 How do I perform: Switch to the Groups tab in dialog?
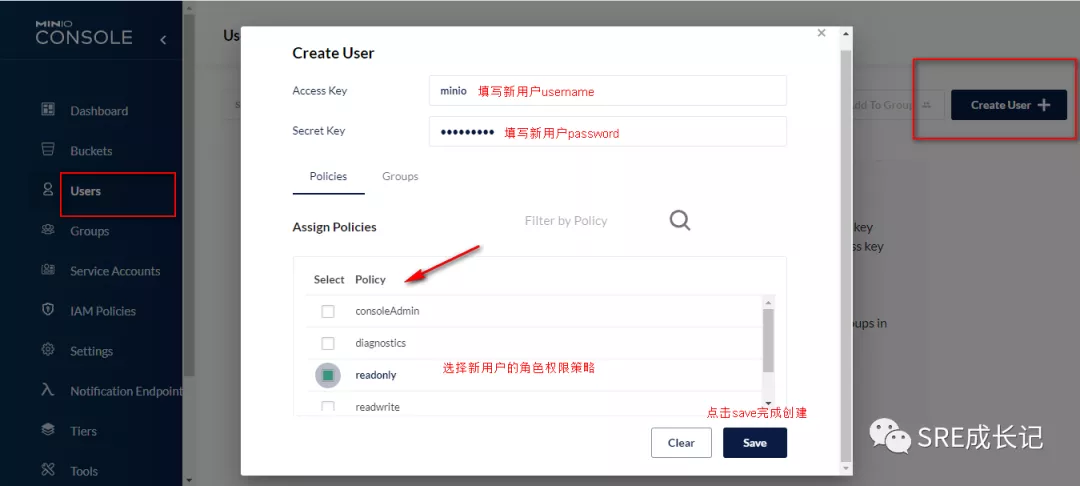400,176
